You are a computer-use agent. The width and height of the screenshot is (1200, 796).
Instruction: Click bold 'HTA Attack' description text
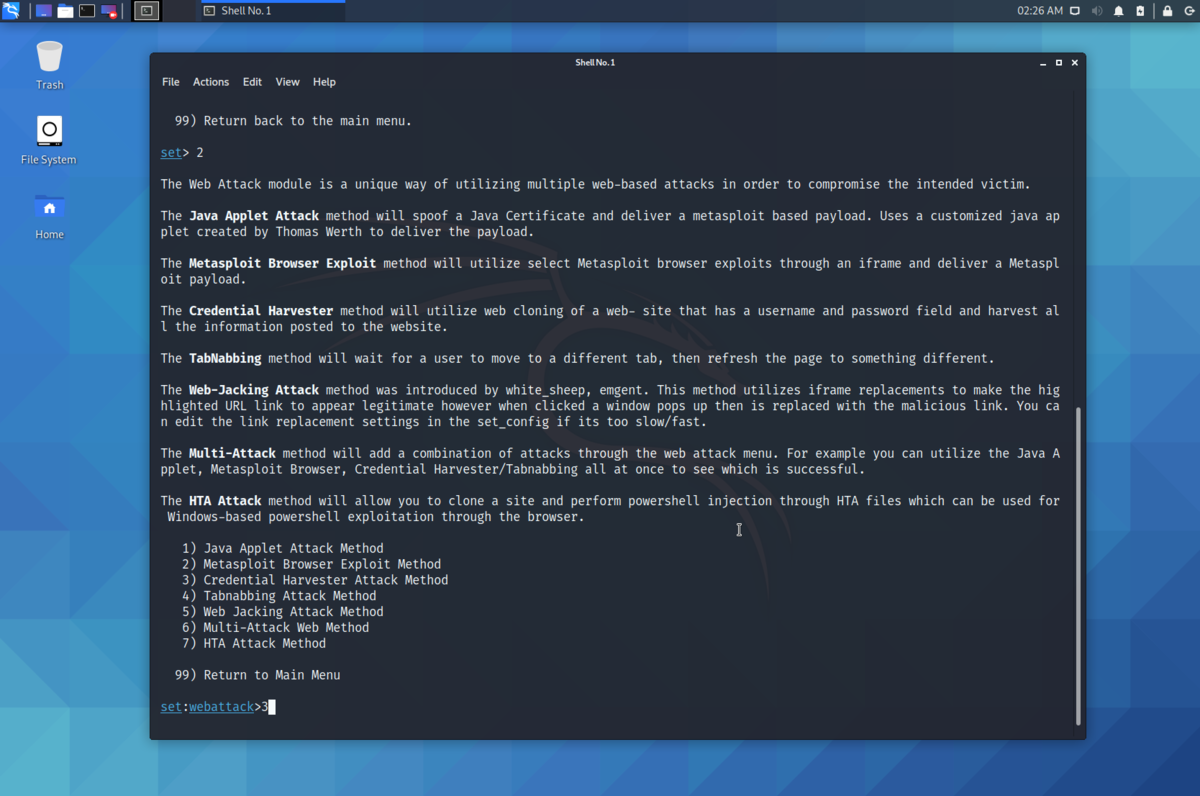tap(225, 501)
